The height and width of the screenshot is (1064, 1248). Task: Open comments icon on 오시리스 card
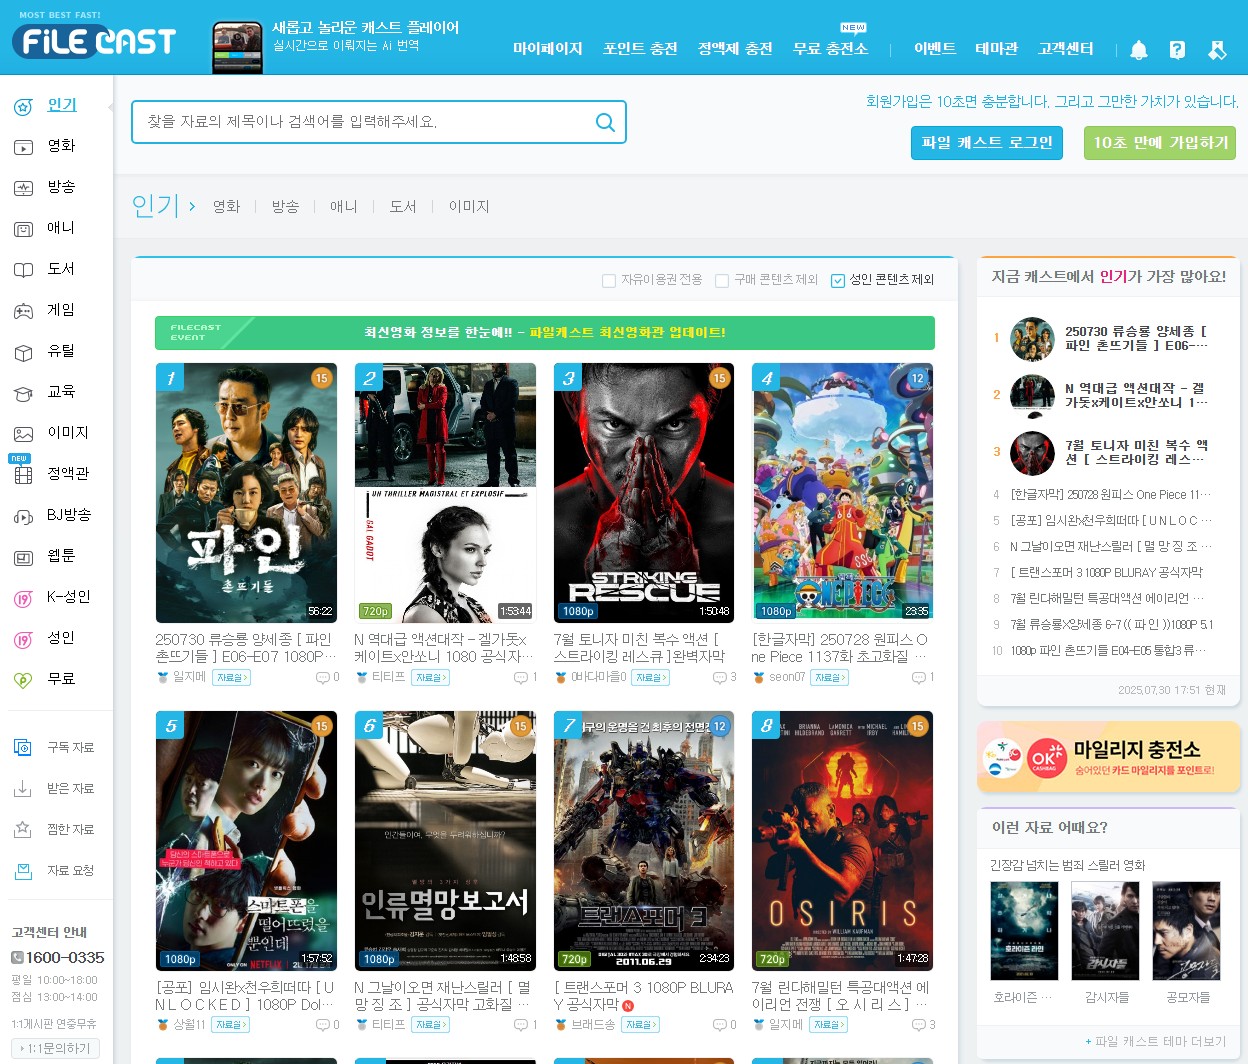pyautogui.click(x=918, y=1025)
